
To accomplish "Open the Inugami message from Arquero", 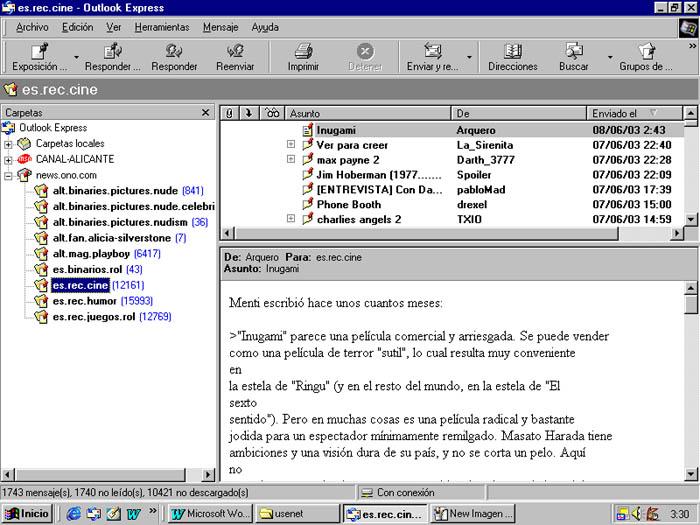I will click(452, 130).
